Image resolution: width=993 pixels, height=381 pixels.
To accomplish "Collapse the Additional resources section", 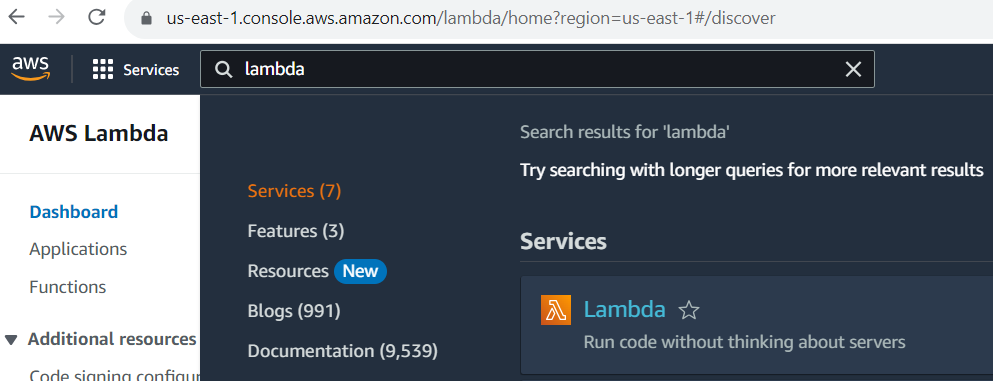I will tap(11, 340).
